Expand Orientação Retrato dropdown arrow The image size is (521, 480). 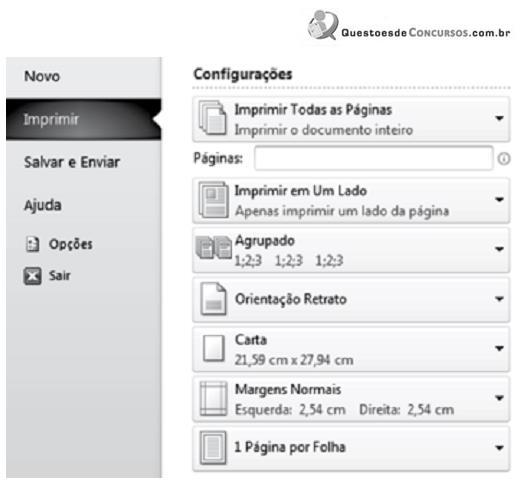coord(499,299)
